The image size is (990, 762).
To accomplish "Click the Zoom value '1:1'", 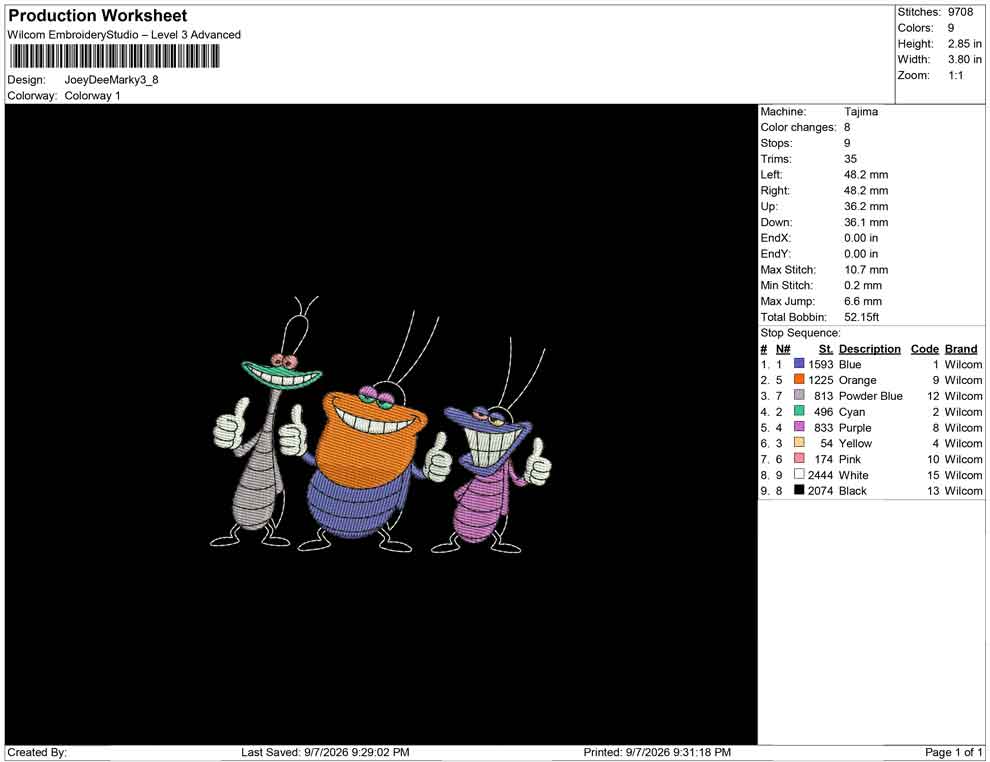I will [955, 75].
